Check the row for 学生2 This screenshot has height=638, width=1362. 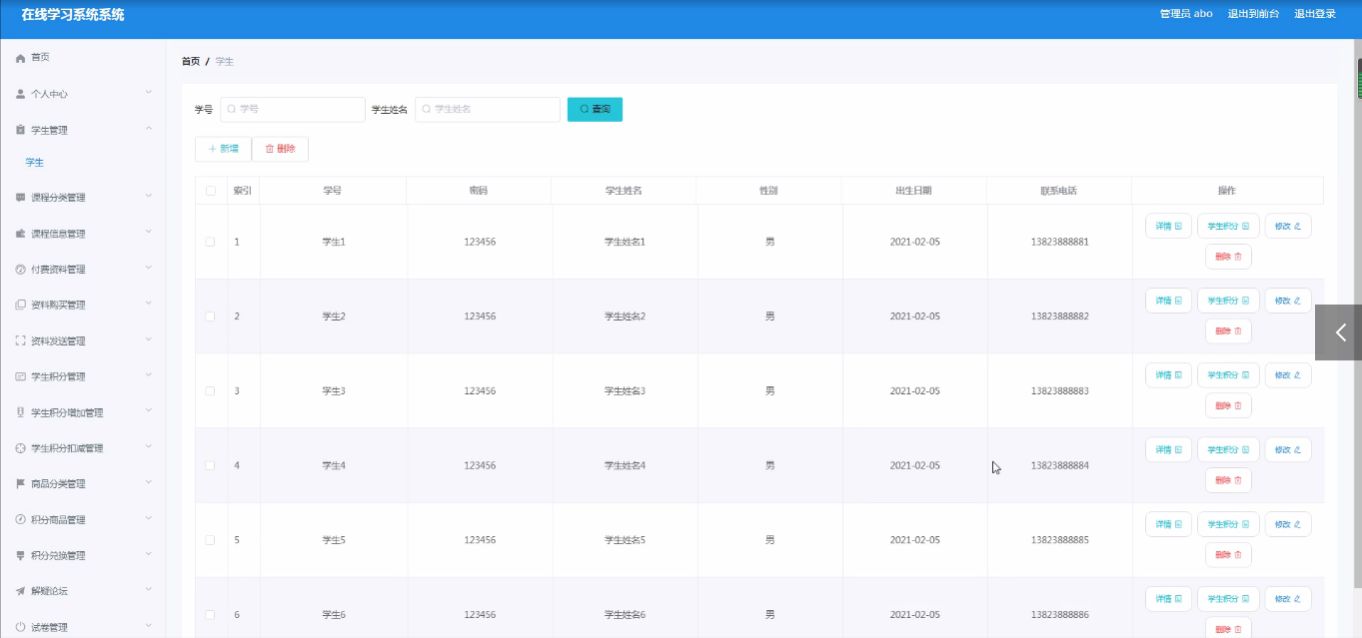coord(210,316)
